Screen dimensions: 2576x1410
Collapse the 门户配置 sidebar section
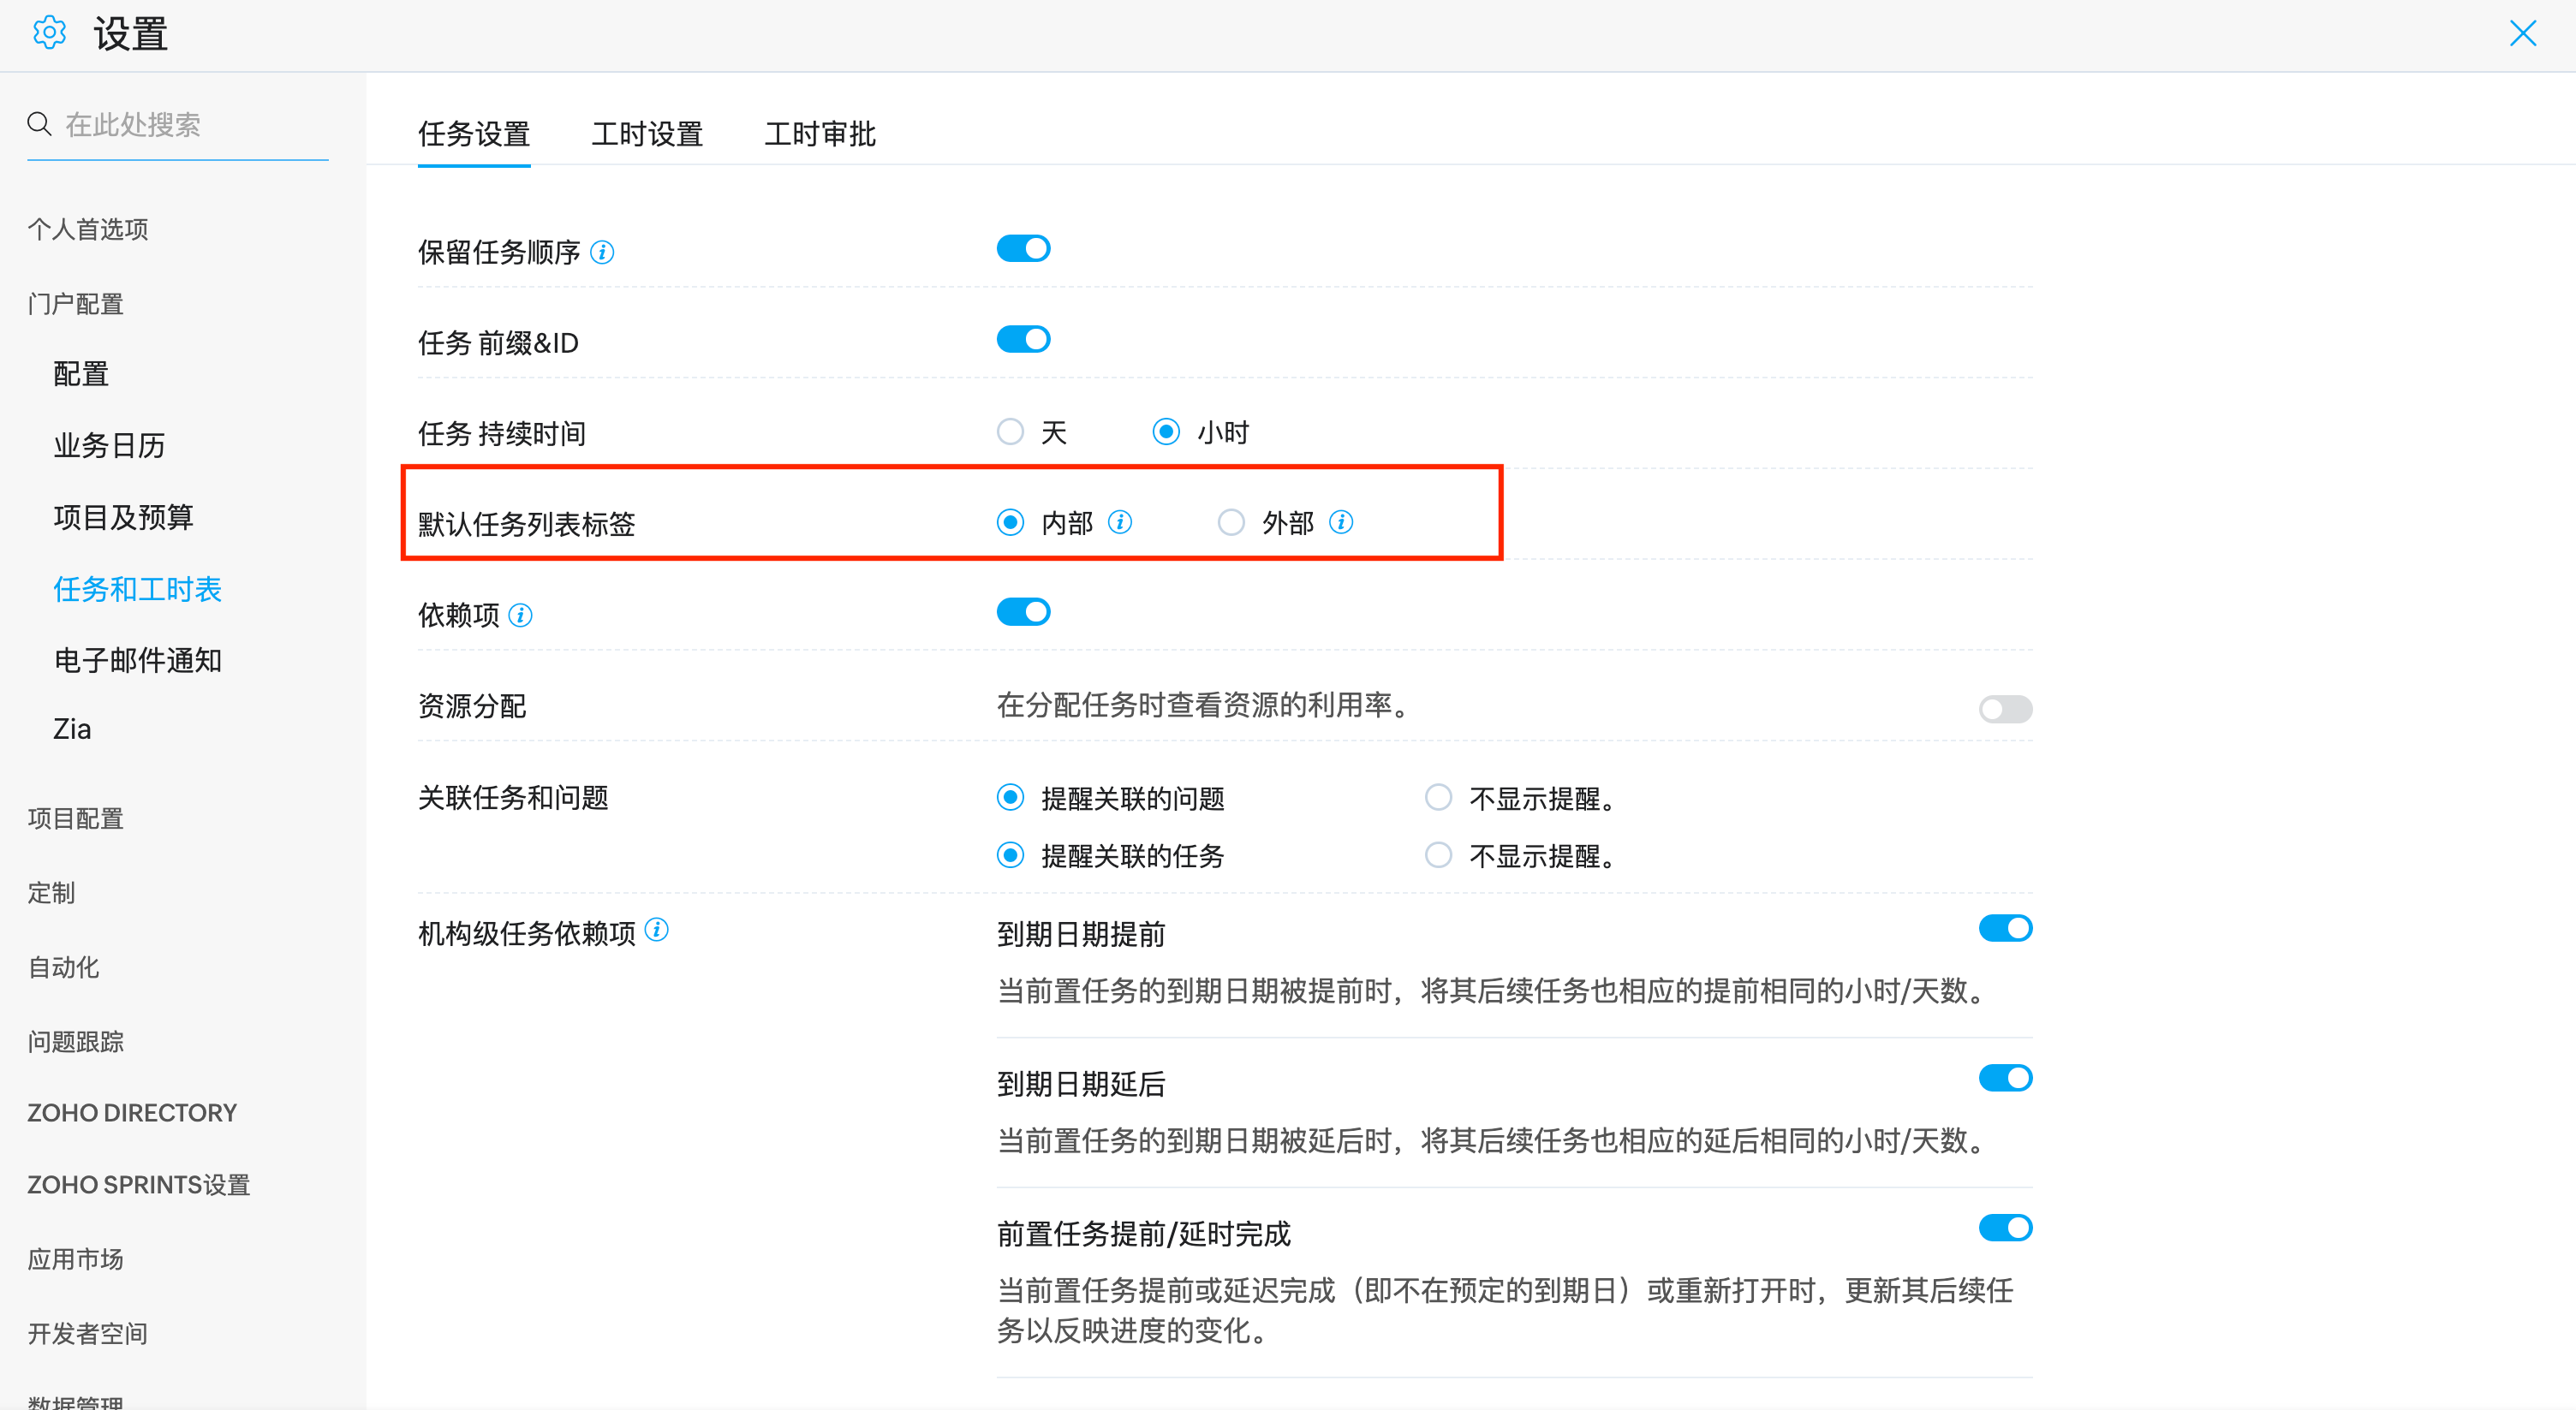pos(76,303)
